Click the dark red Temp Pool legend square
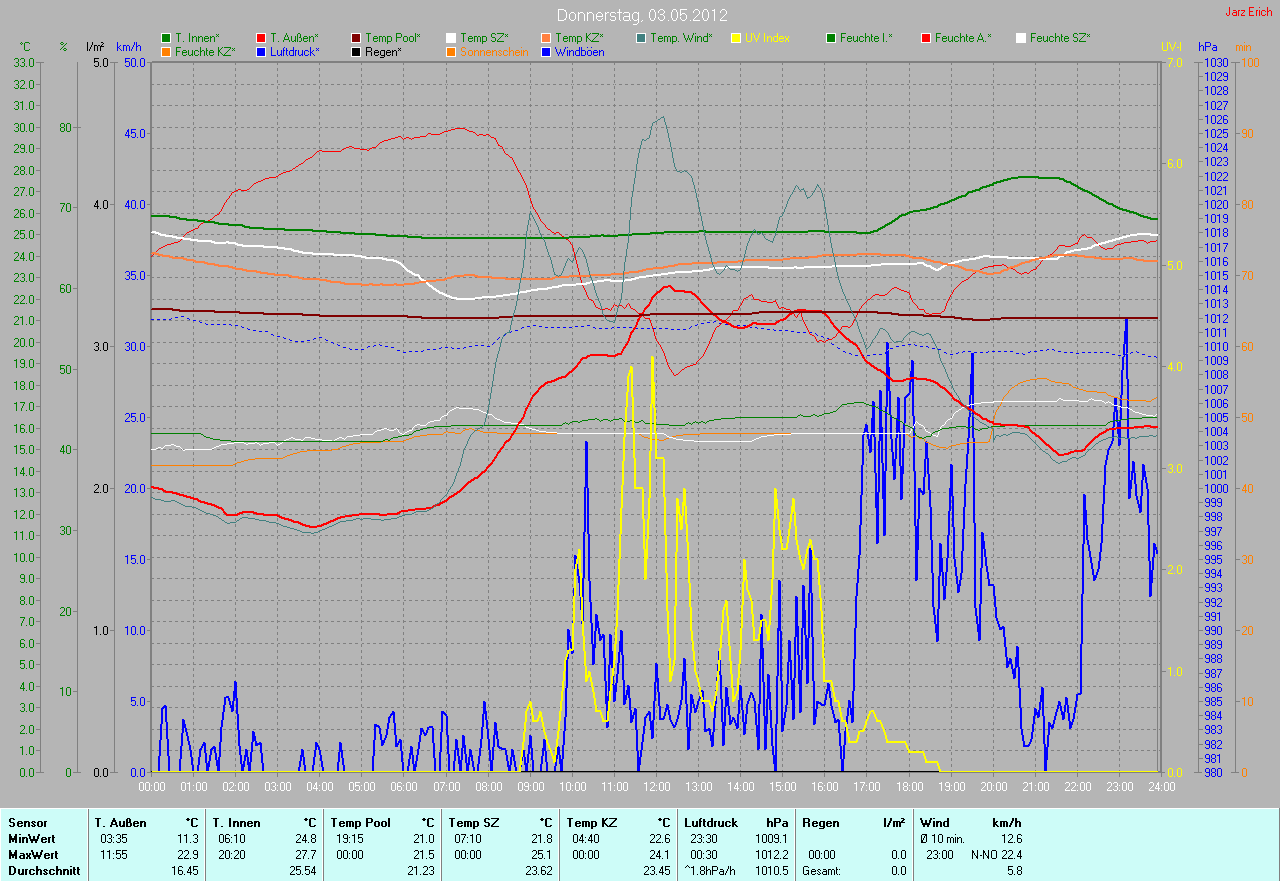1280x881 pixels. [x=356, y=38]
